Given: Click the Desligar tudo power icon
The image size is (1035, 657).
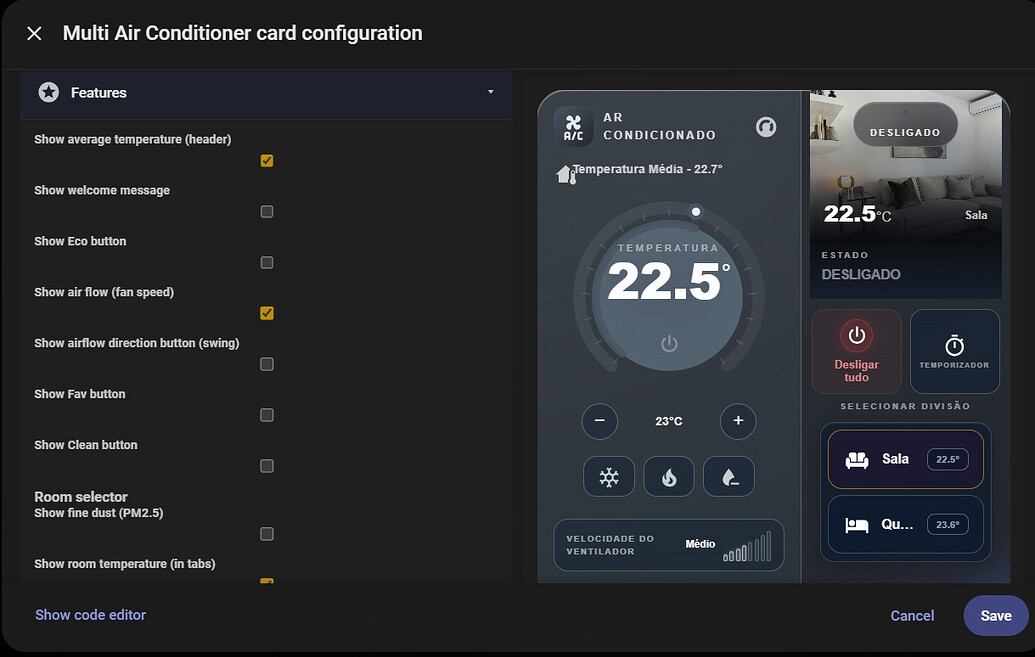Looking at the screenshot, I should point(856,335).
